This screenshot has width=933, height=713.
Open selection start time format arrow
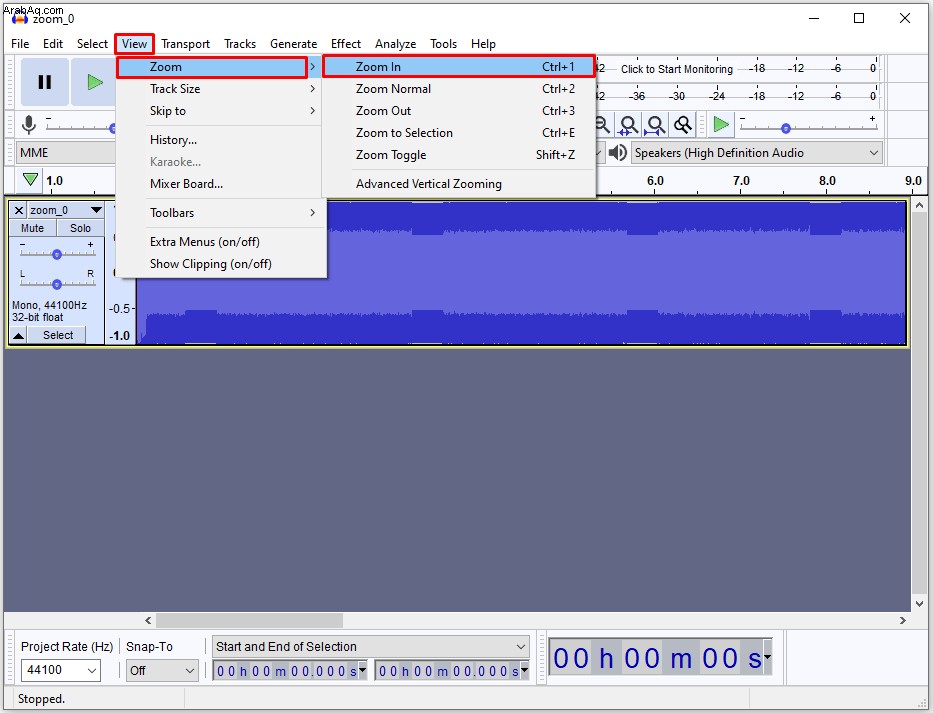click(362, 671)
